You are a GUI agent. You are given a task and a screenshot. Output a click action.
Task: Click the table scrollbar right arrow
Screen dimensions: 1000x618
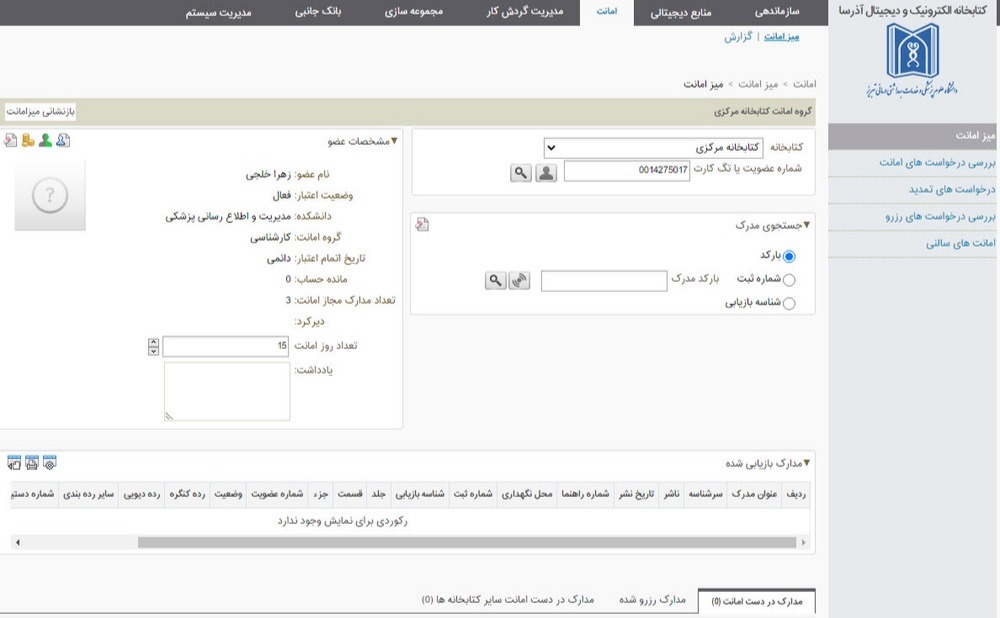[804, 543]
